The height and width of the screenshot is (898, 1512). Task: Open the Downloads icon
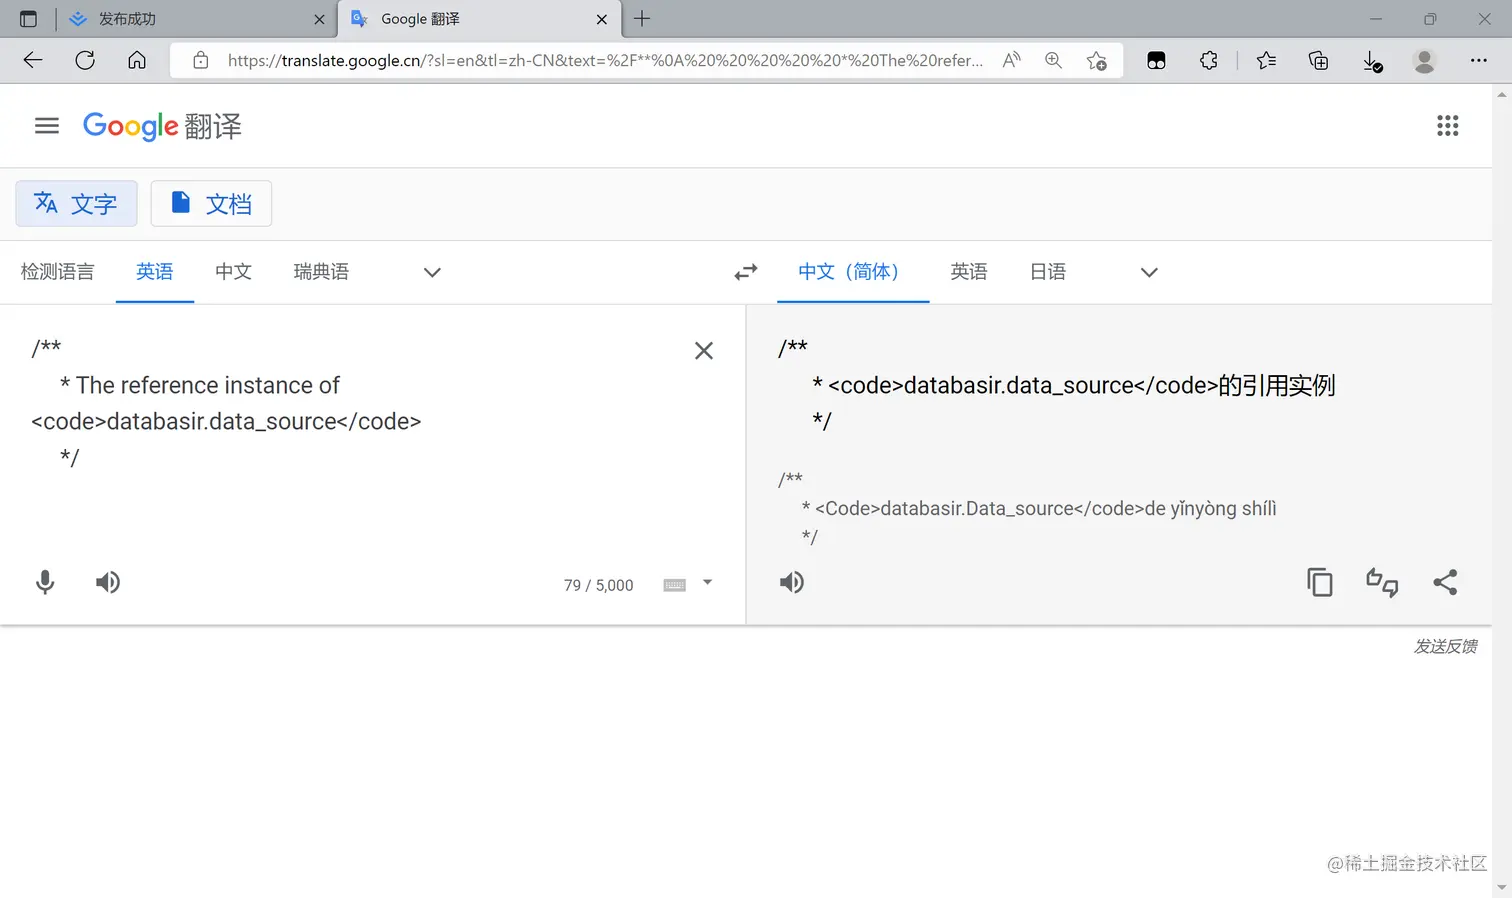(1373, 62)
